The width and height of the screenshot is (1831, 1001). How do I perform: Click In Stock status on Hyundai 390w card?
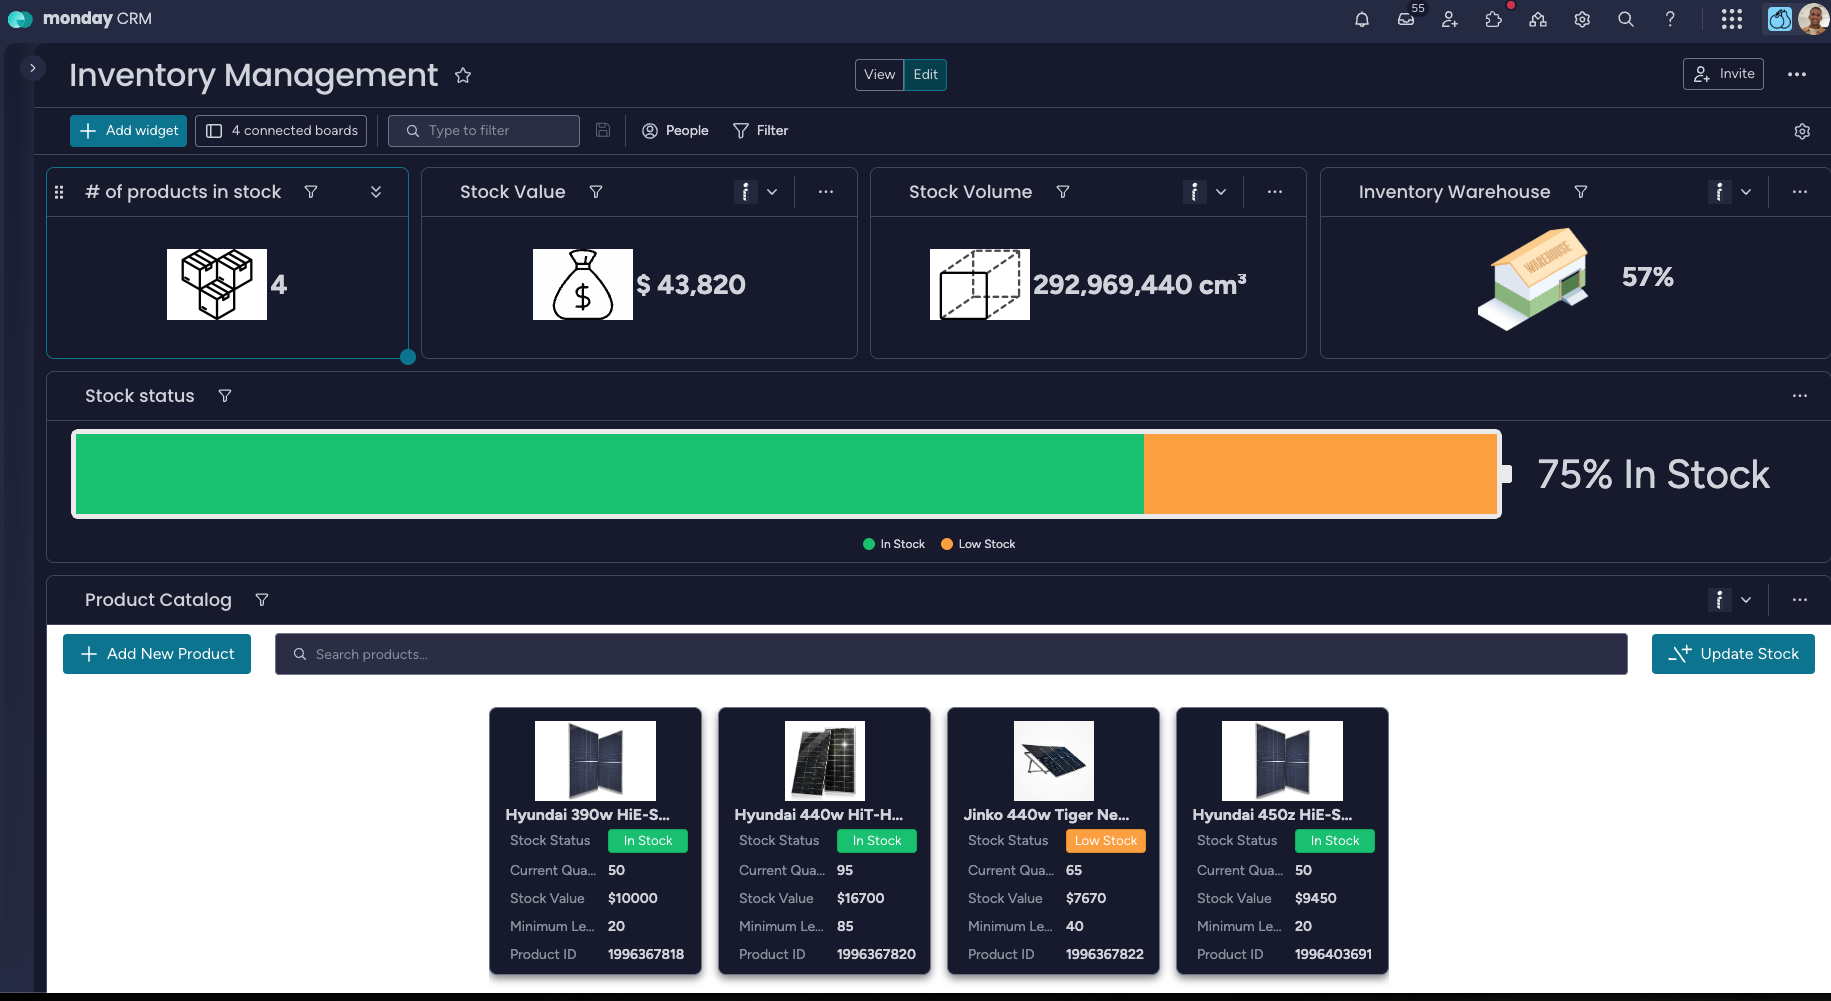648,841
